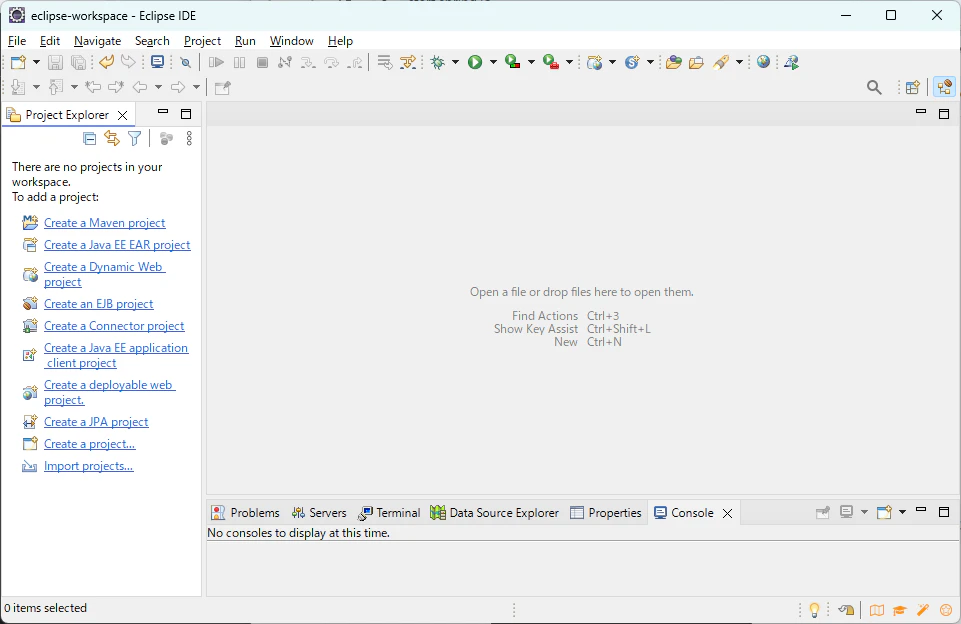Viewport: 961px width, 624px height.
Task: Click the Project Explorer filter funnel icon
Action: coord(135,139)
